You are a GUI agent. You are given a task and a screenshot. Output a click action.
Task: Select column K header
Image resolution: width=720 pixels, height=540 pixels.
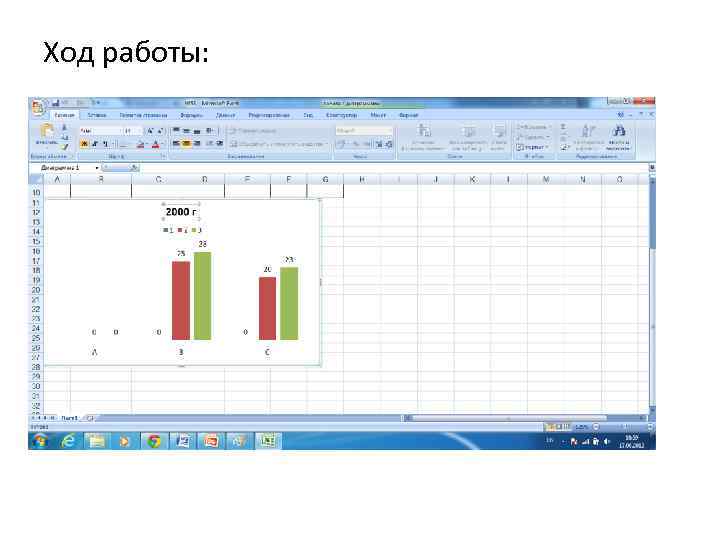[x=472, y=179]
